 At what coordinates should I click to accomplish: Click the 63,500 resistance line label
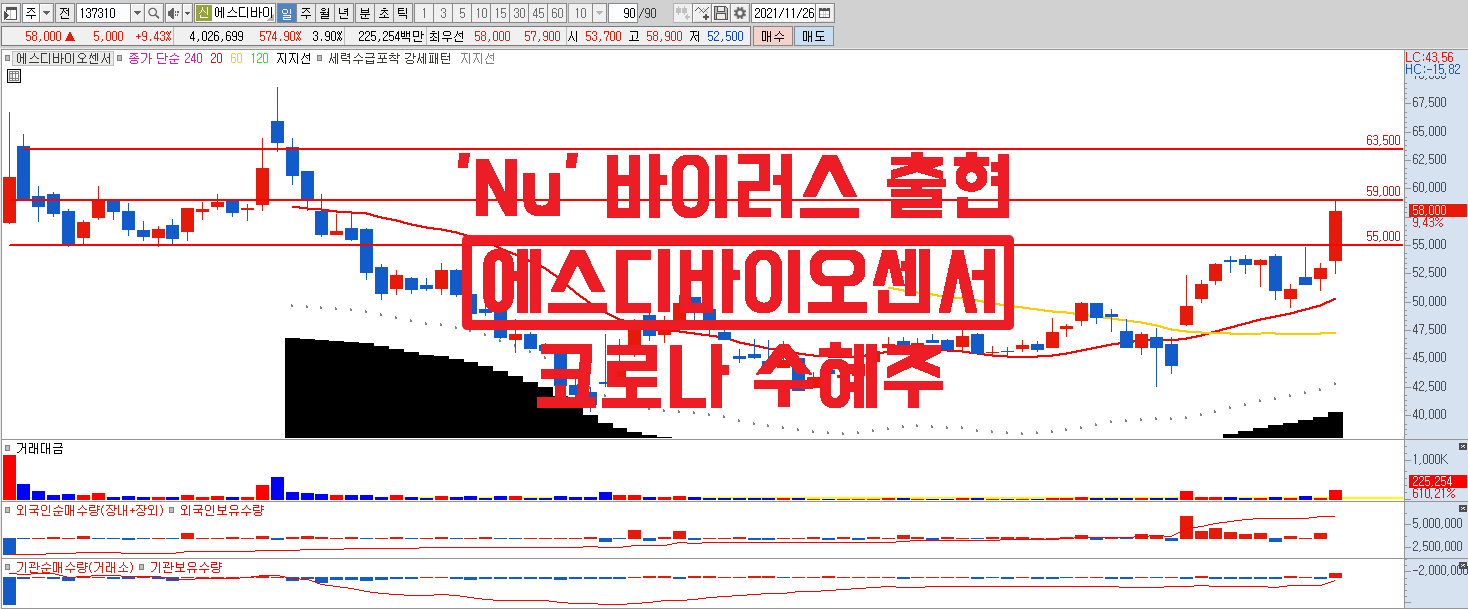click(1383, 140)
